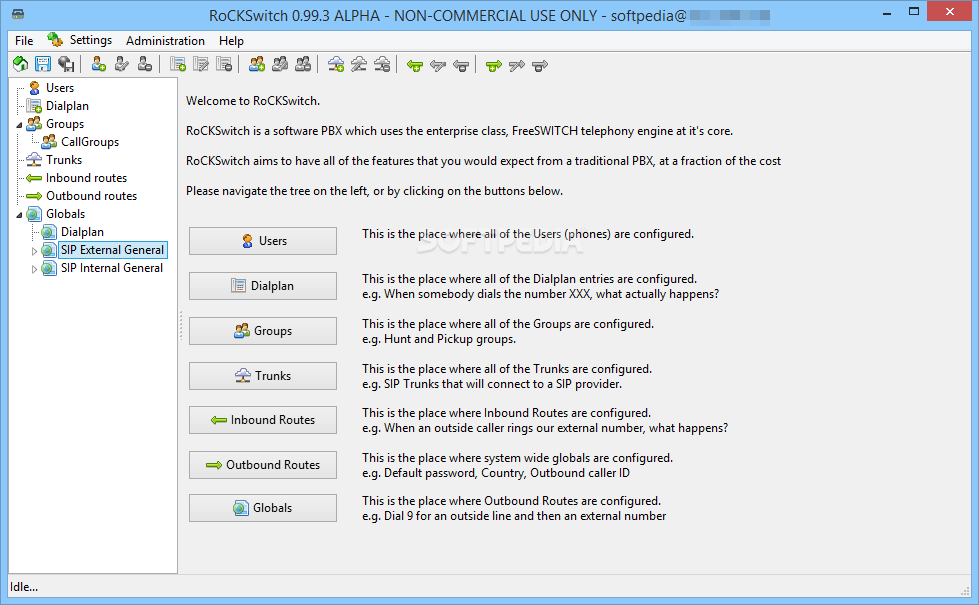Click the Edit inbound route icon
The width and height of the screenshot is (979, 605).
pyautogui.click(x=438, y=65)
